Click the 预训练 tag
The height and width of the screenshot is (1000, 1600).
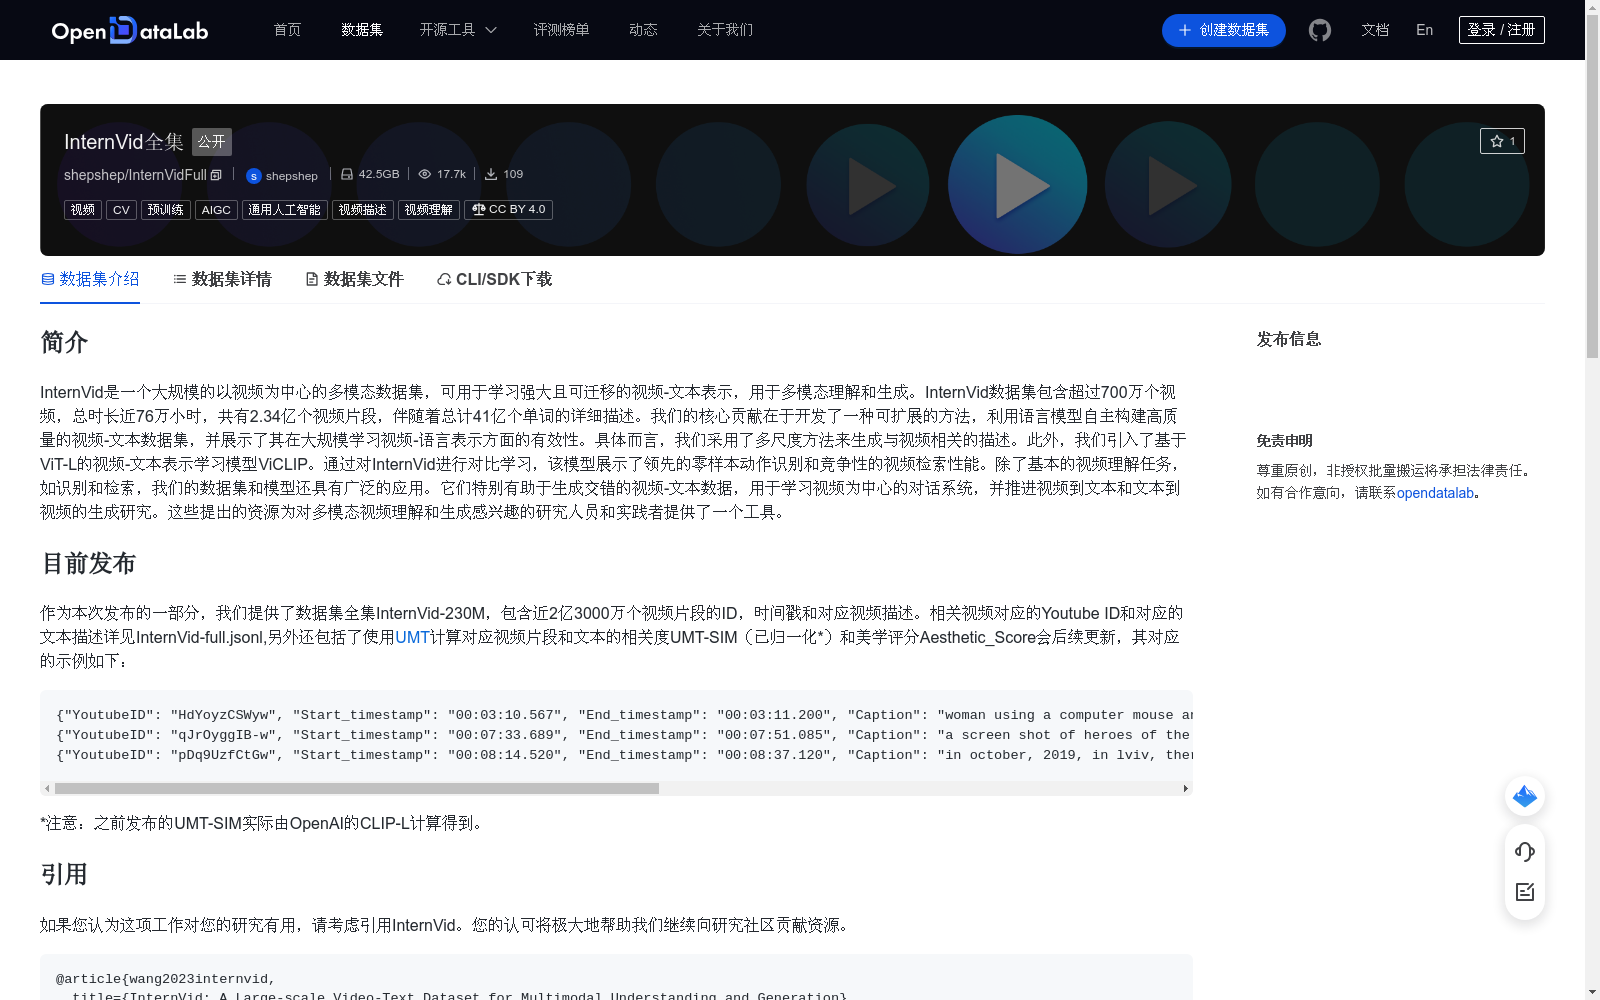[x=165, y=210]
